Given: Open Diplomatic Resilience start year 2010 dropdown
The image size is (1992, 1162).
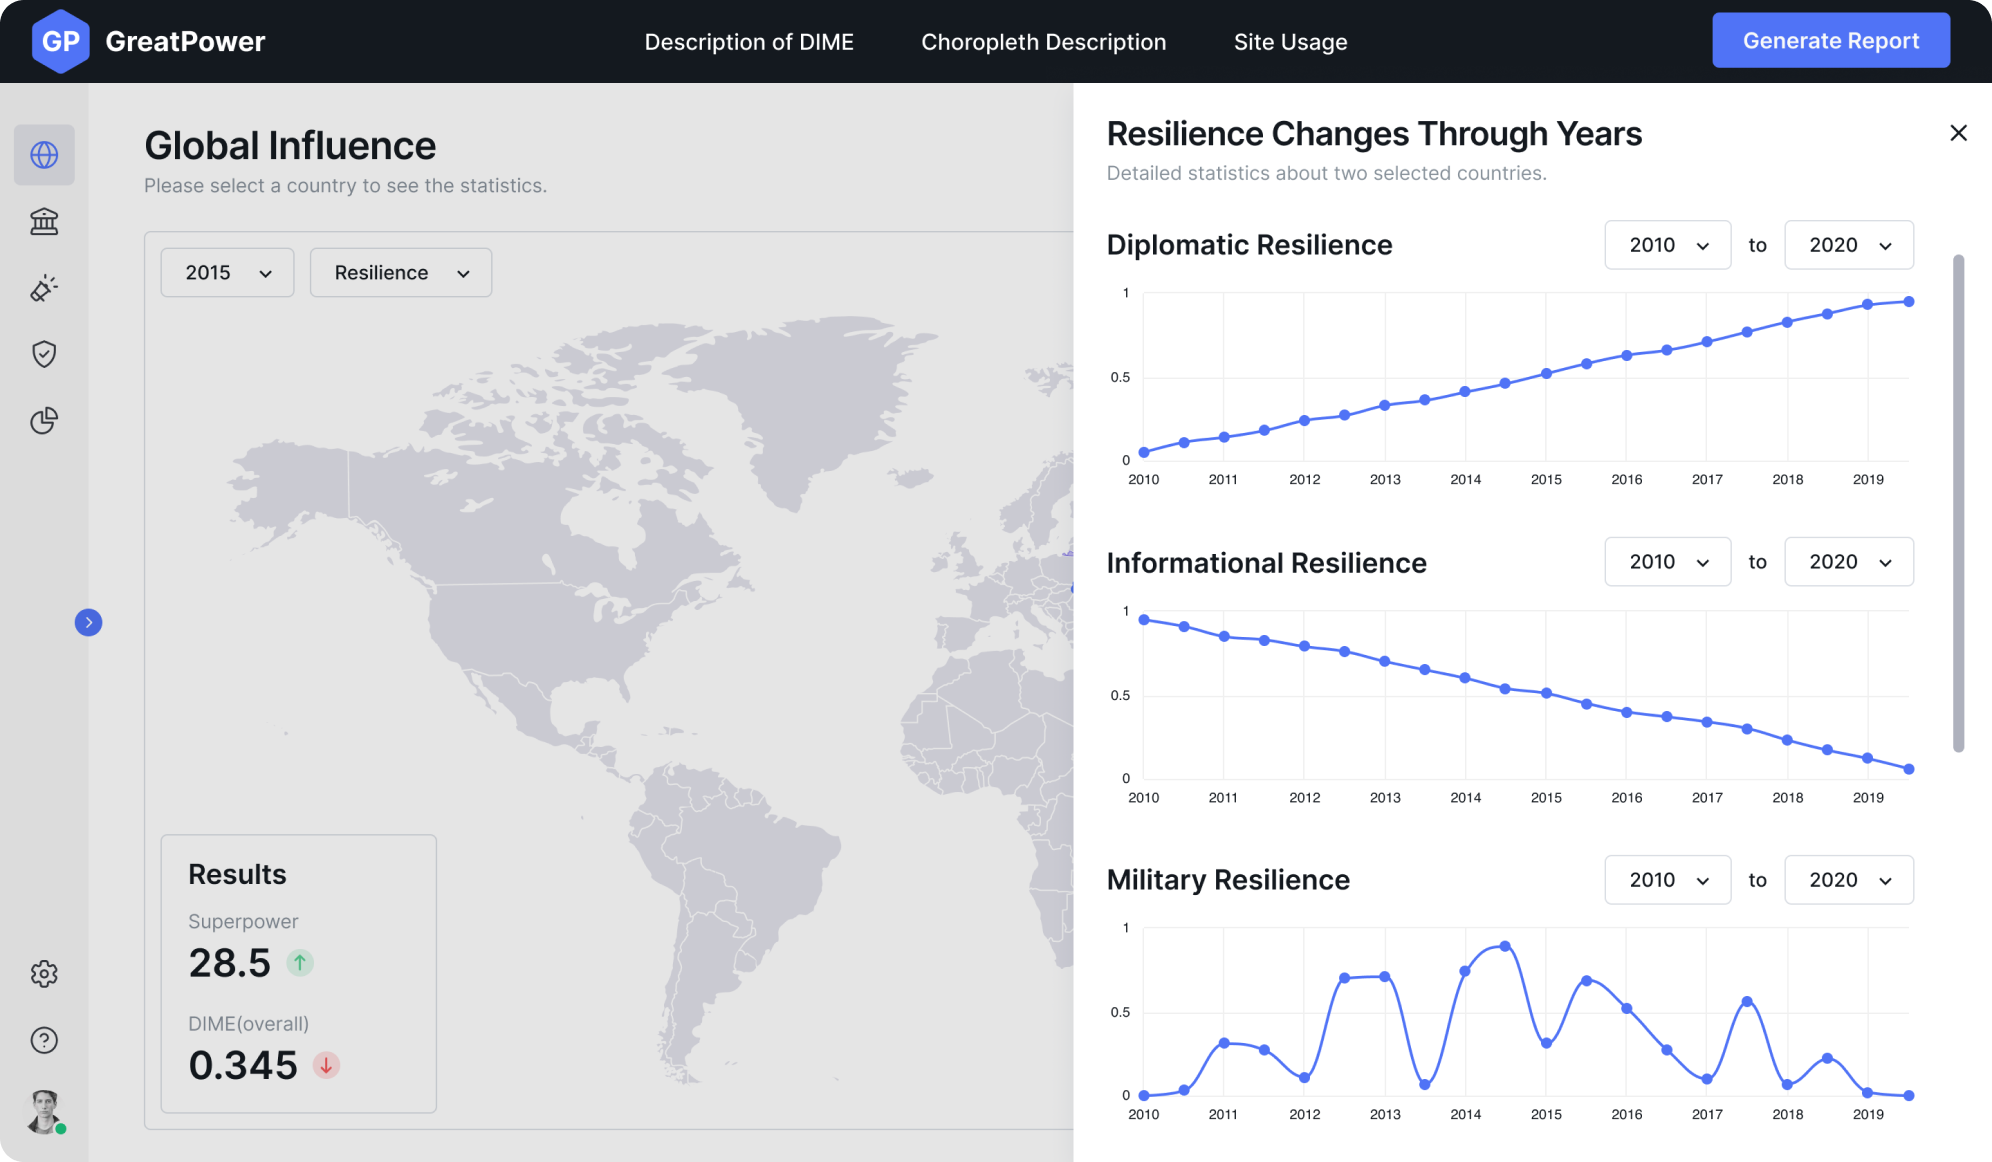Looking at the screenshot, I should pos(1667,245).
